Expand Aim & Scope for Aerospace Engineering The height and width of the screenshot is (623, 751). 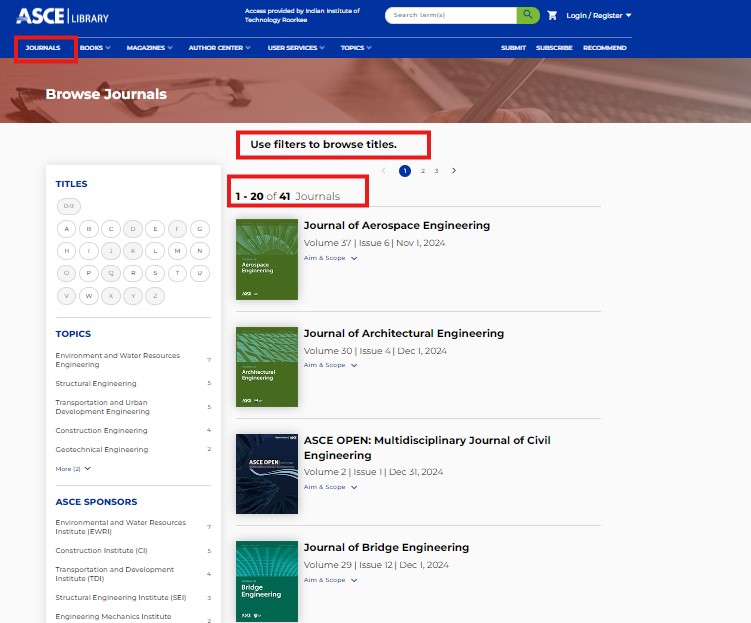tap(330, 258)
